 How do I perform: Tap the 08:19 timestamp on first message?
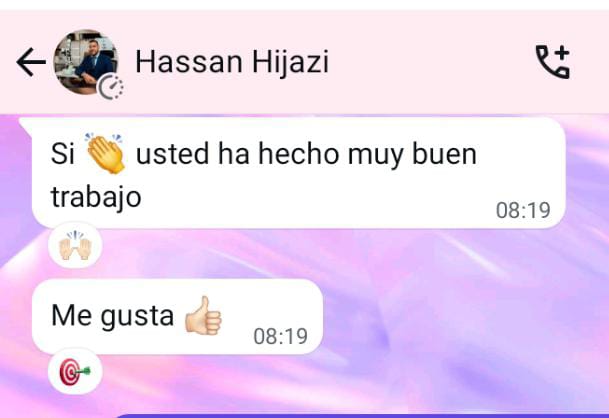click(523, 211)
